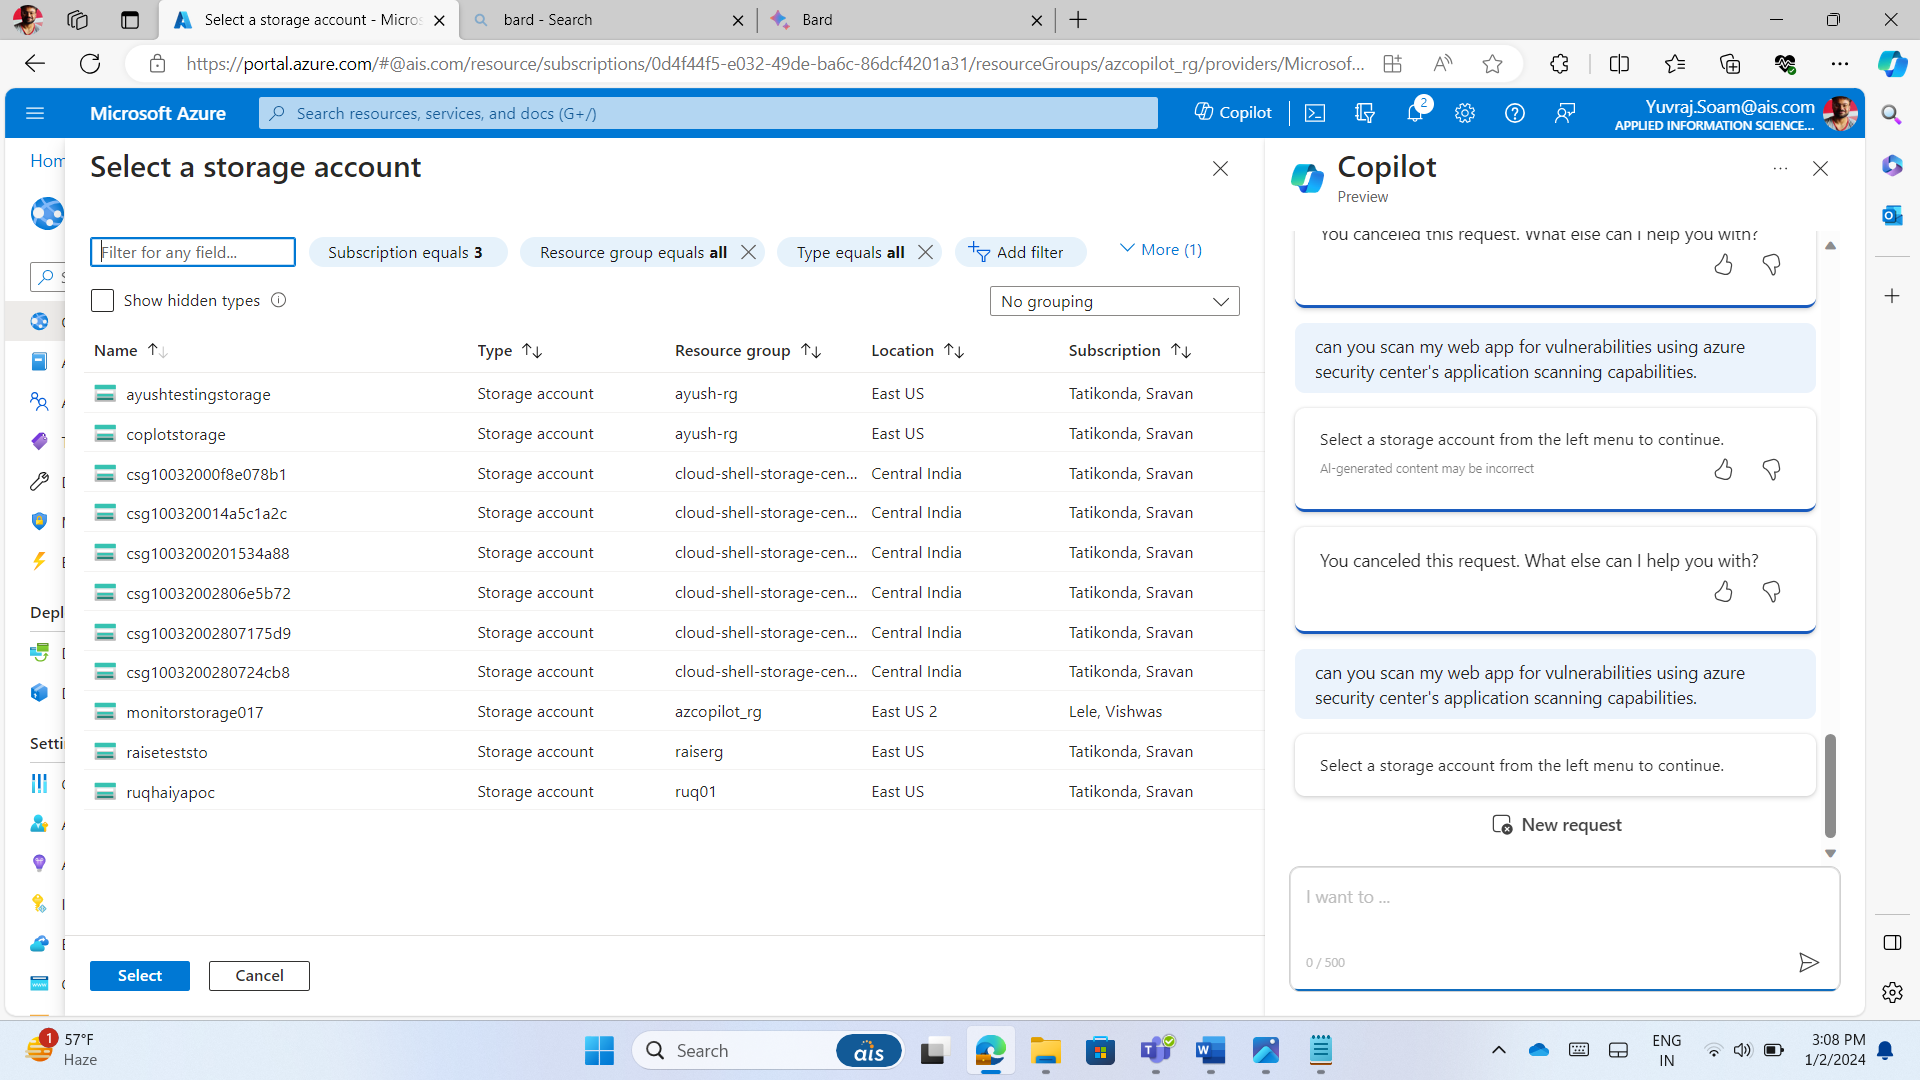The height and width of the screenshot is (1080, 1920).
Task: Click the Select button
Action: tap(139, 976)
